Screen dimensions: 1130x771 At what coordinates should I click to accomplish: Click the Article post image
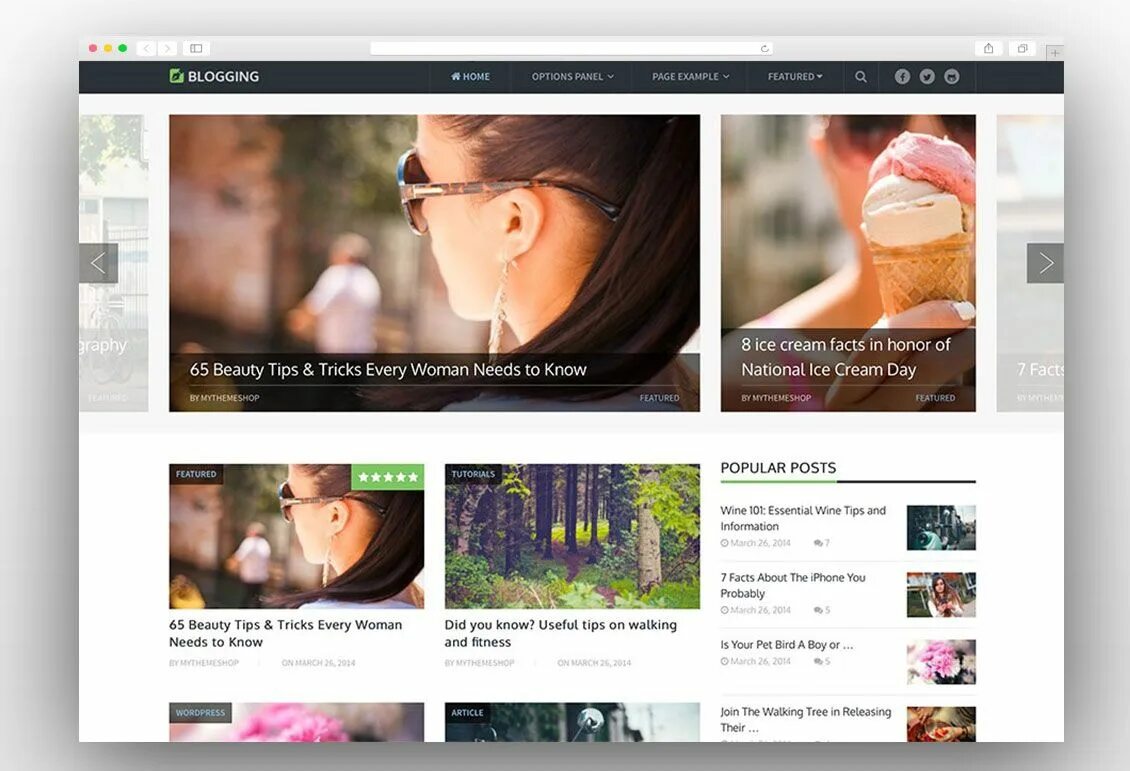coord(571,722)
